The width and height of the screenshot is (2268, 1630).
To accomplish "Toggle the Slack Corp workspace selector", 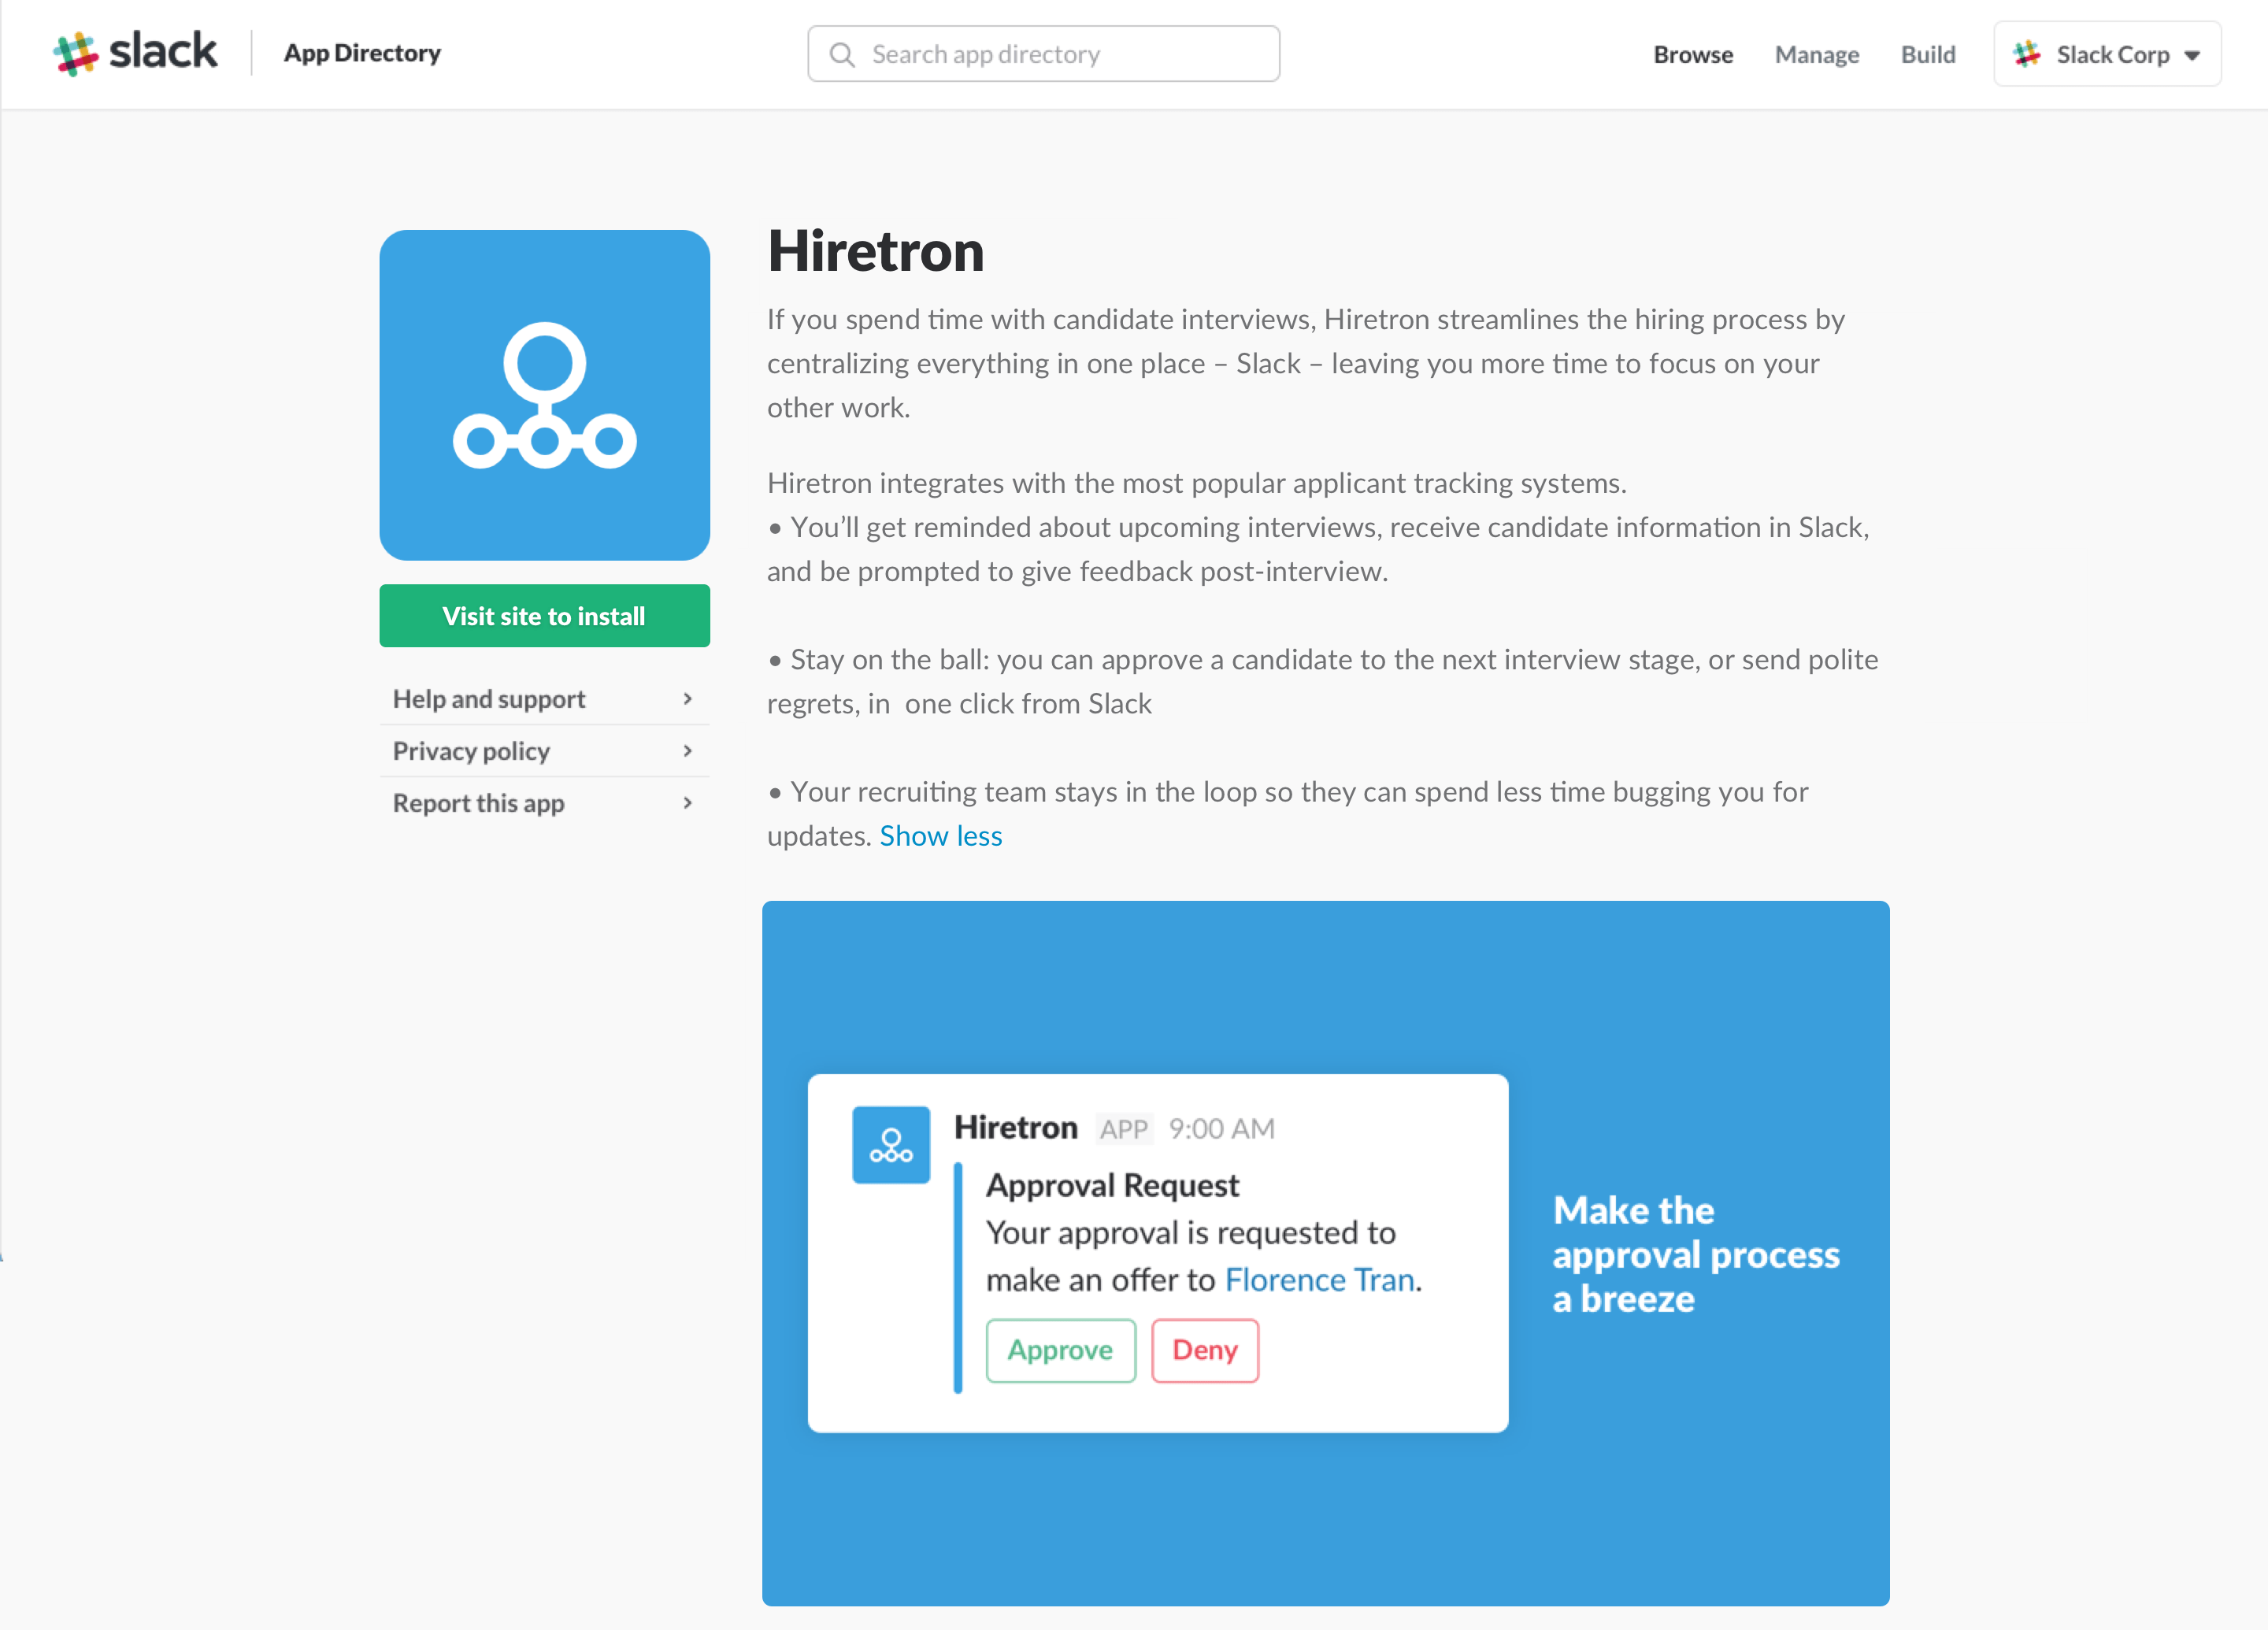I will pos(2110,53).
